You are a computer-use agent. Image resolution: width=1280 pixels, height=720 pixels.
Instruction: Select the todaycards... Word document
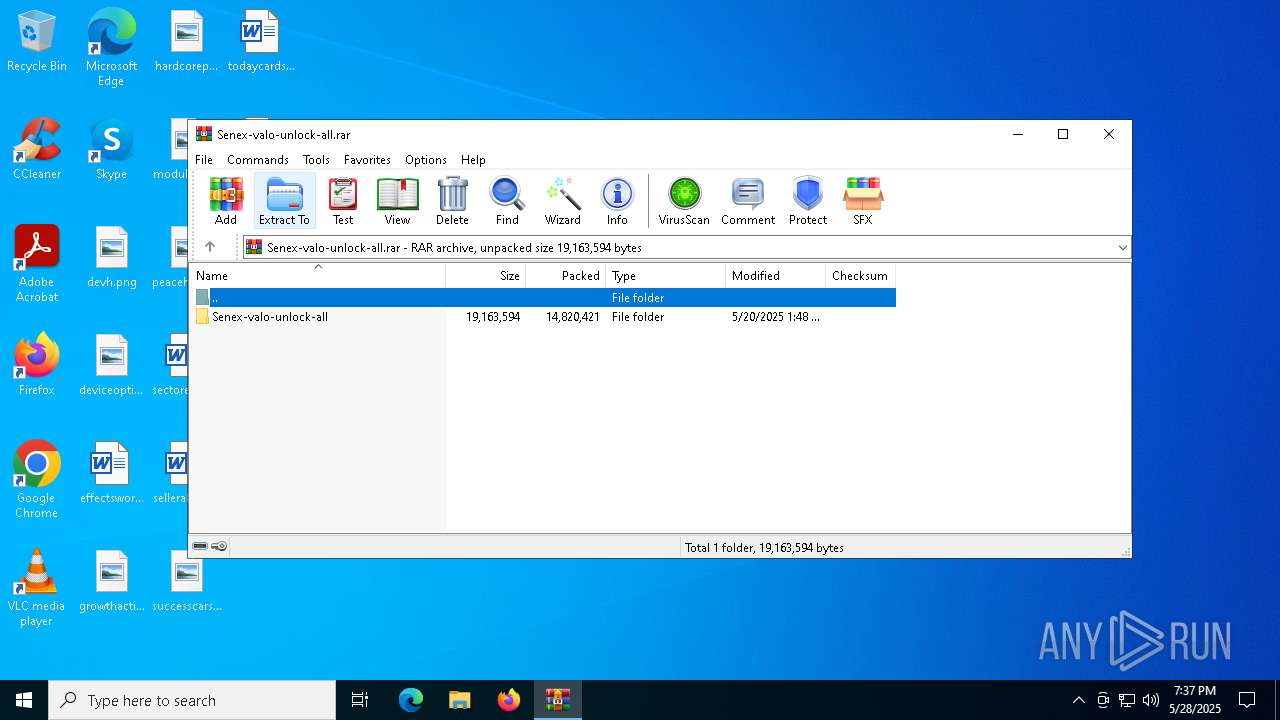(x=261, y=42)
